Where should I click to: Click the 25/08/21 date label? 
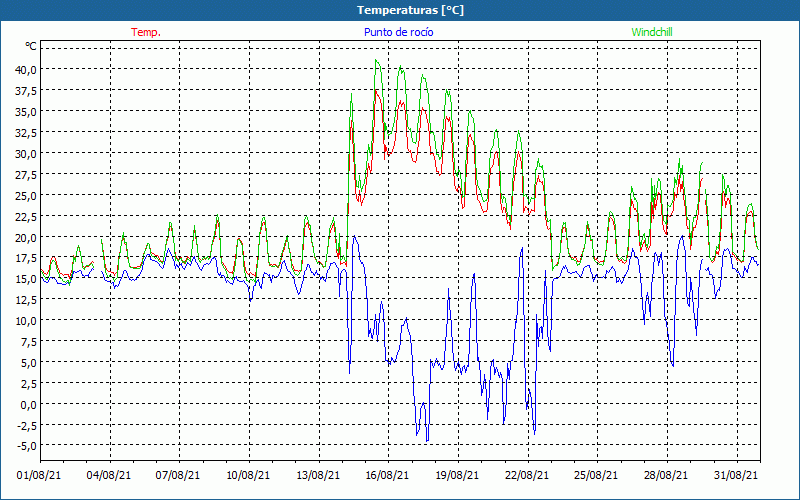click(x=596, y=475)
